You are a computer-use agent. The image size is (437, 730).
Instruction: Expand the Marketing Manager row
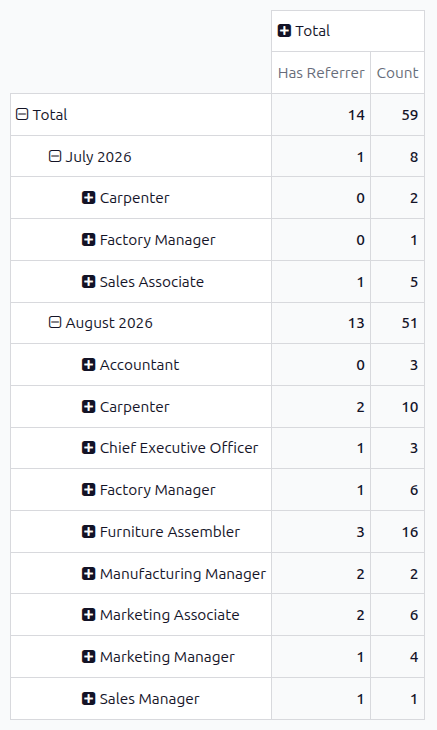tap(88, 656)
